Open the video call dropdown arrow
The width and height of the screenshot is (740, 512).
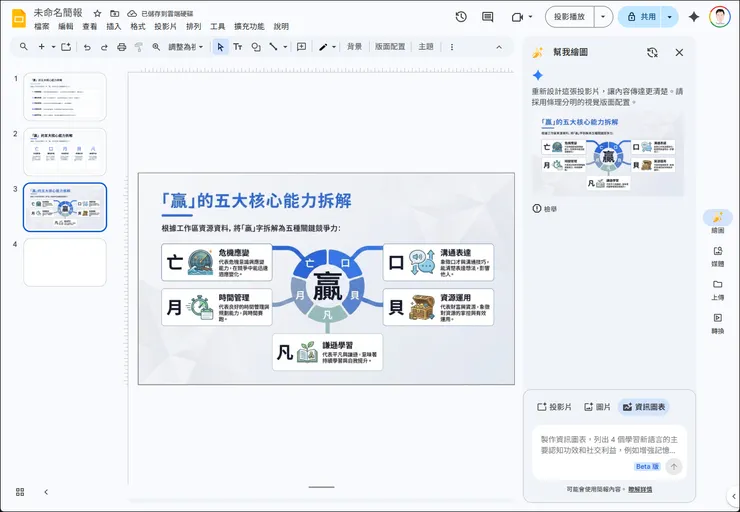(530, 17)
